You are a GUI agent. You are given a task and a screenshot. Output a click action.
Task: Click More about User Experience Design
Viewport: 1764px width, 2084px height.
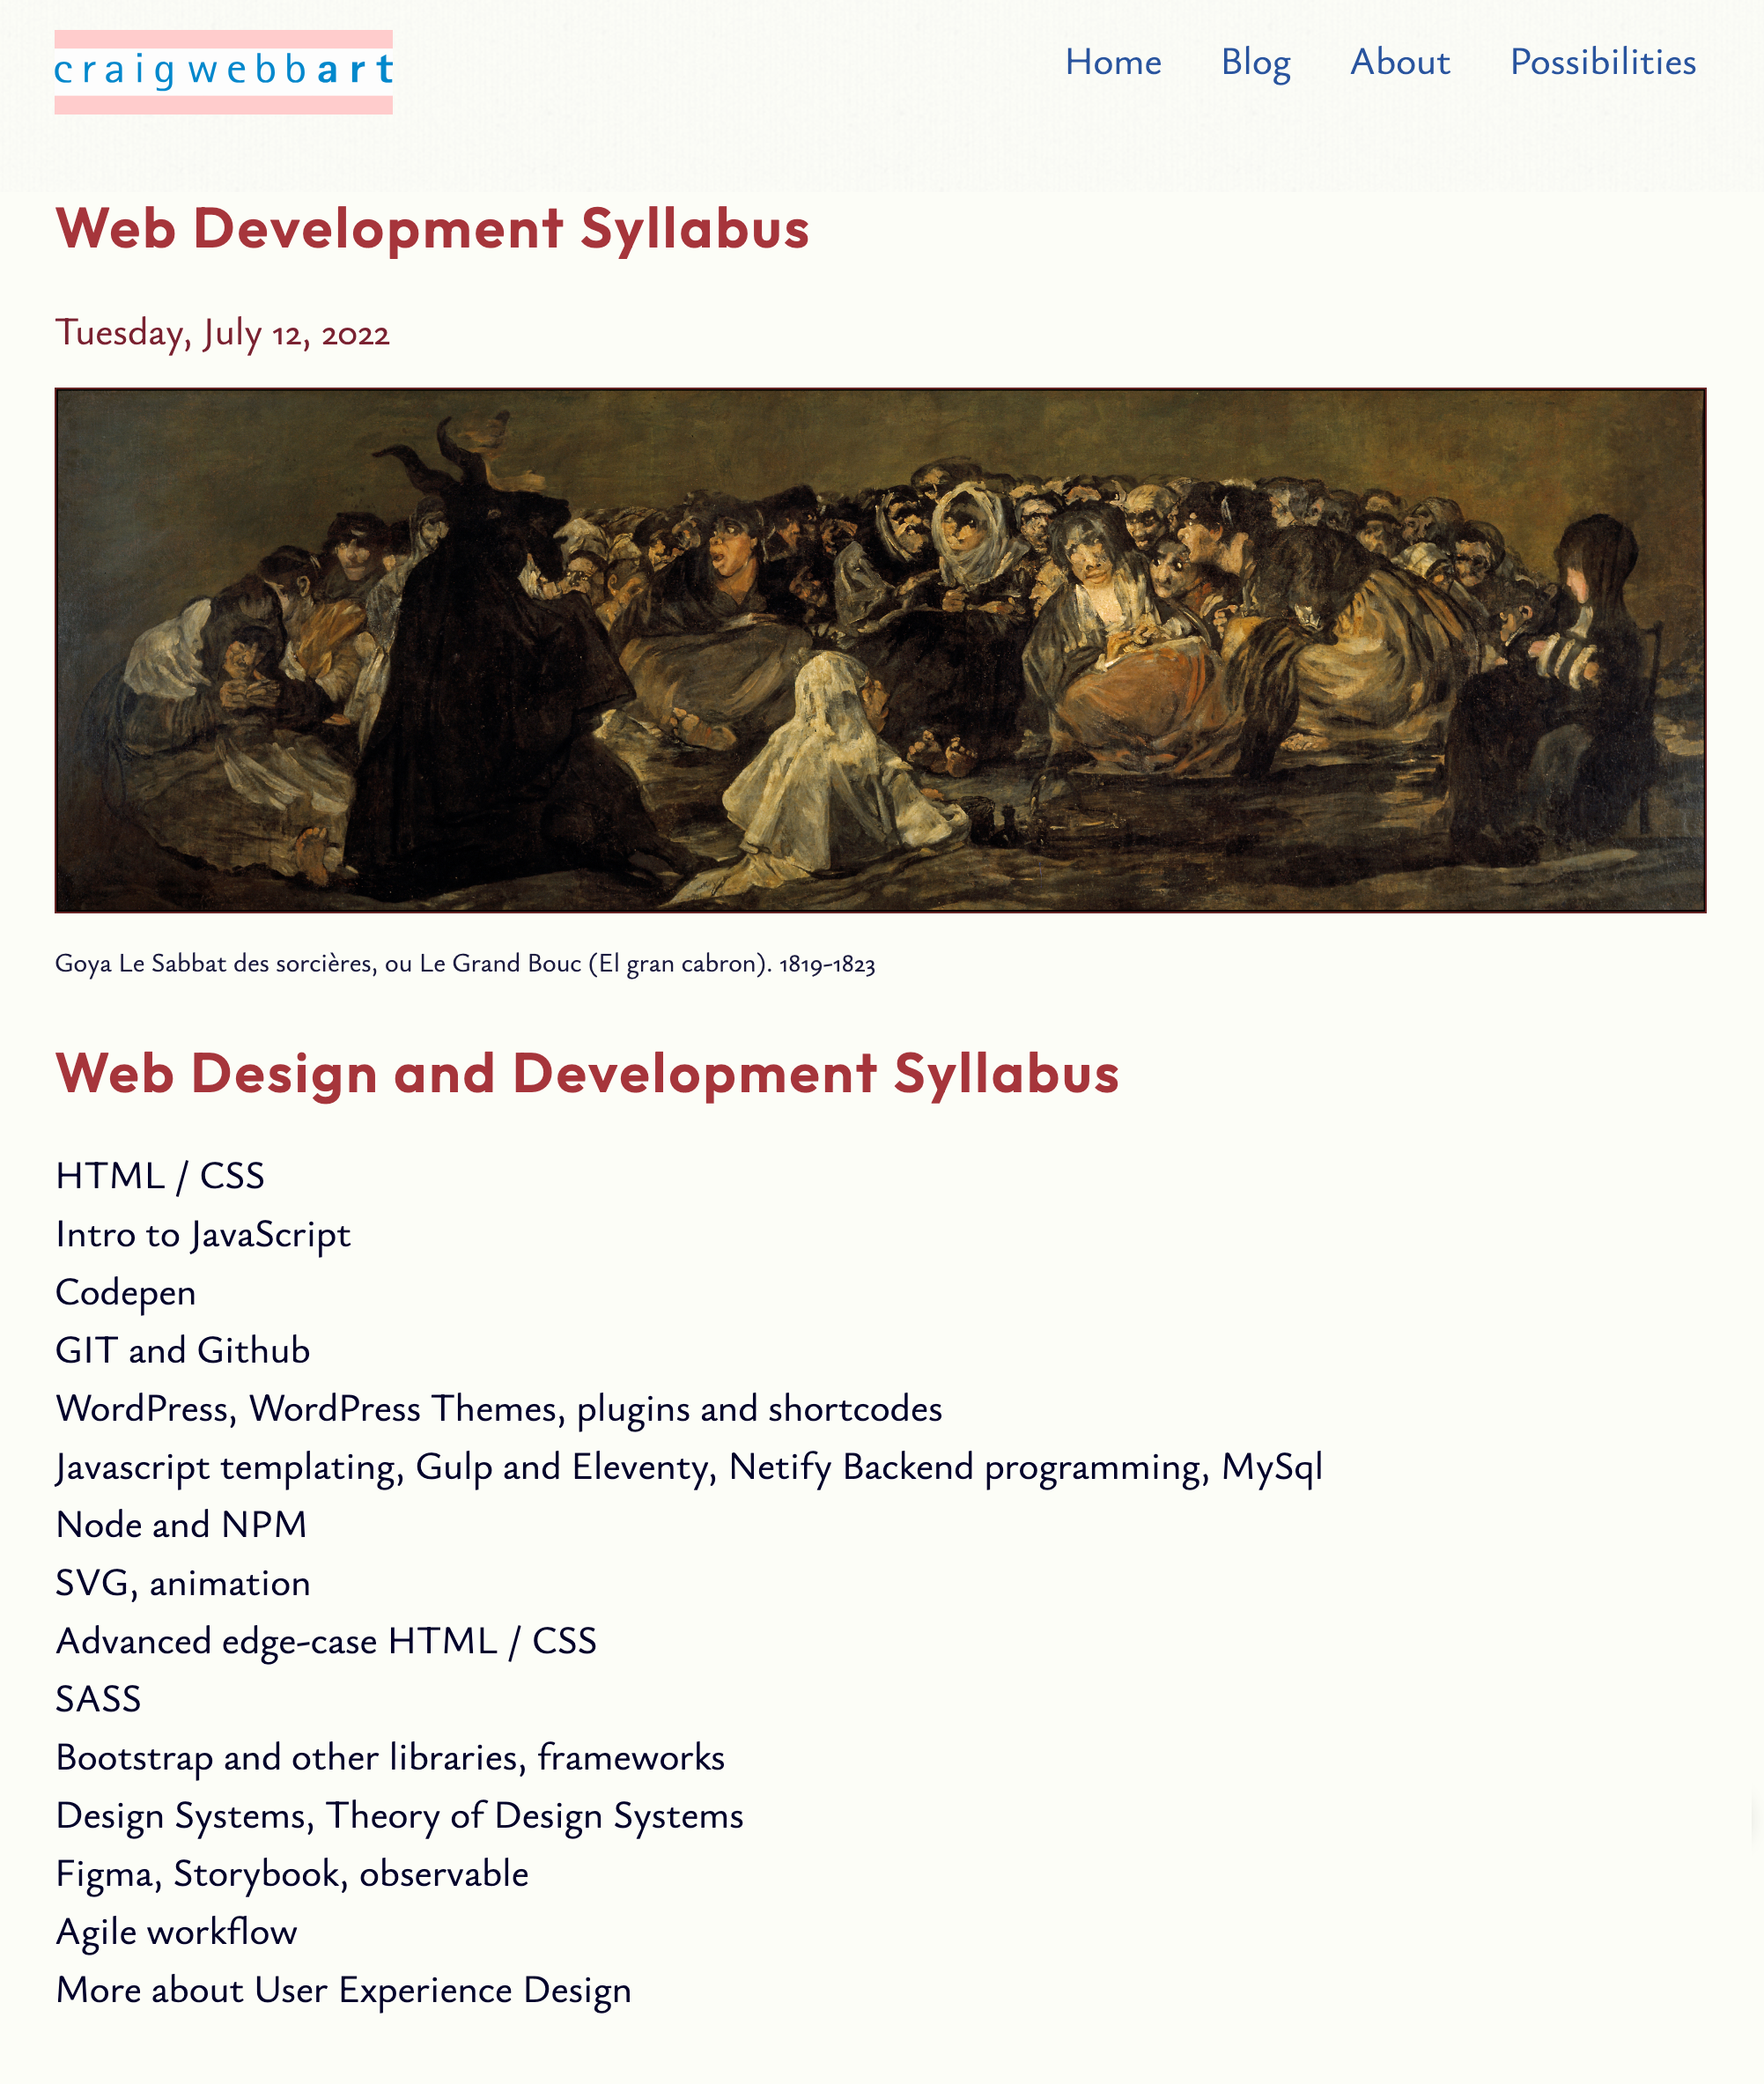pos(343,1990)
